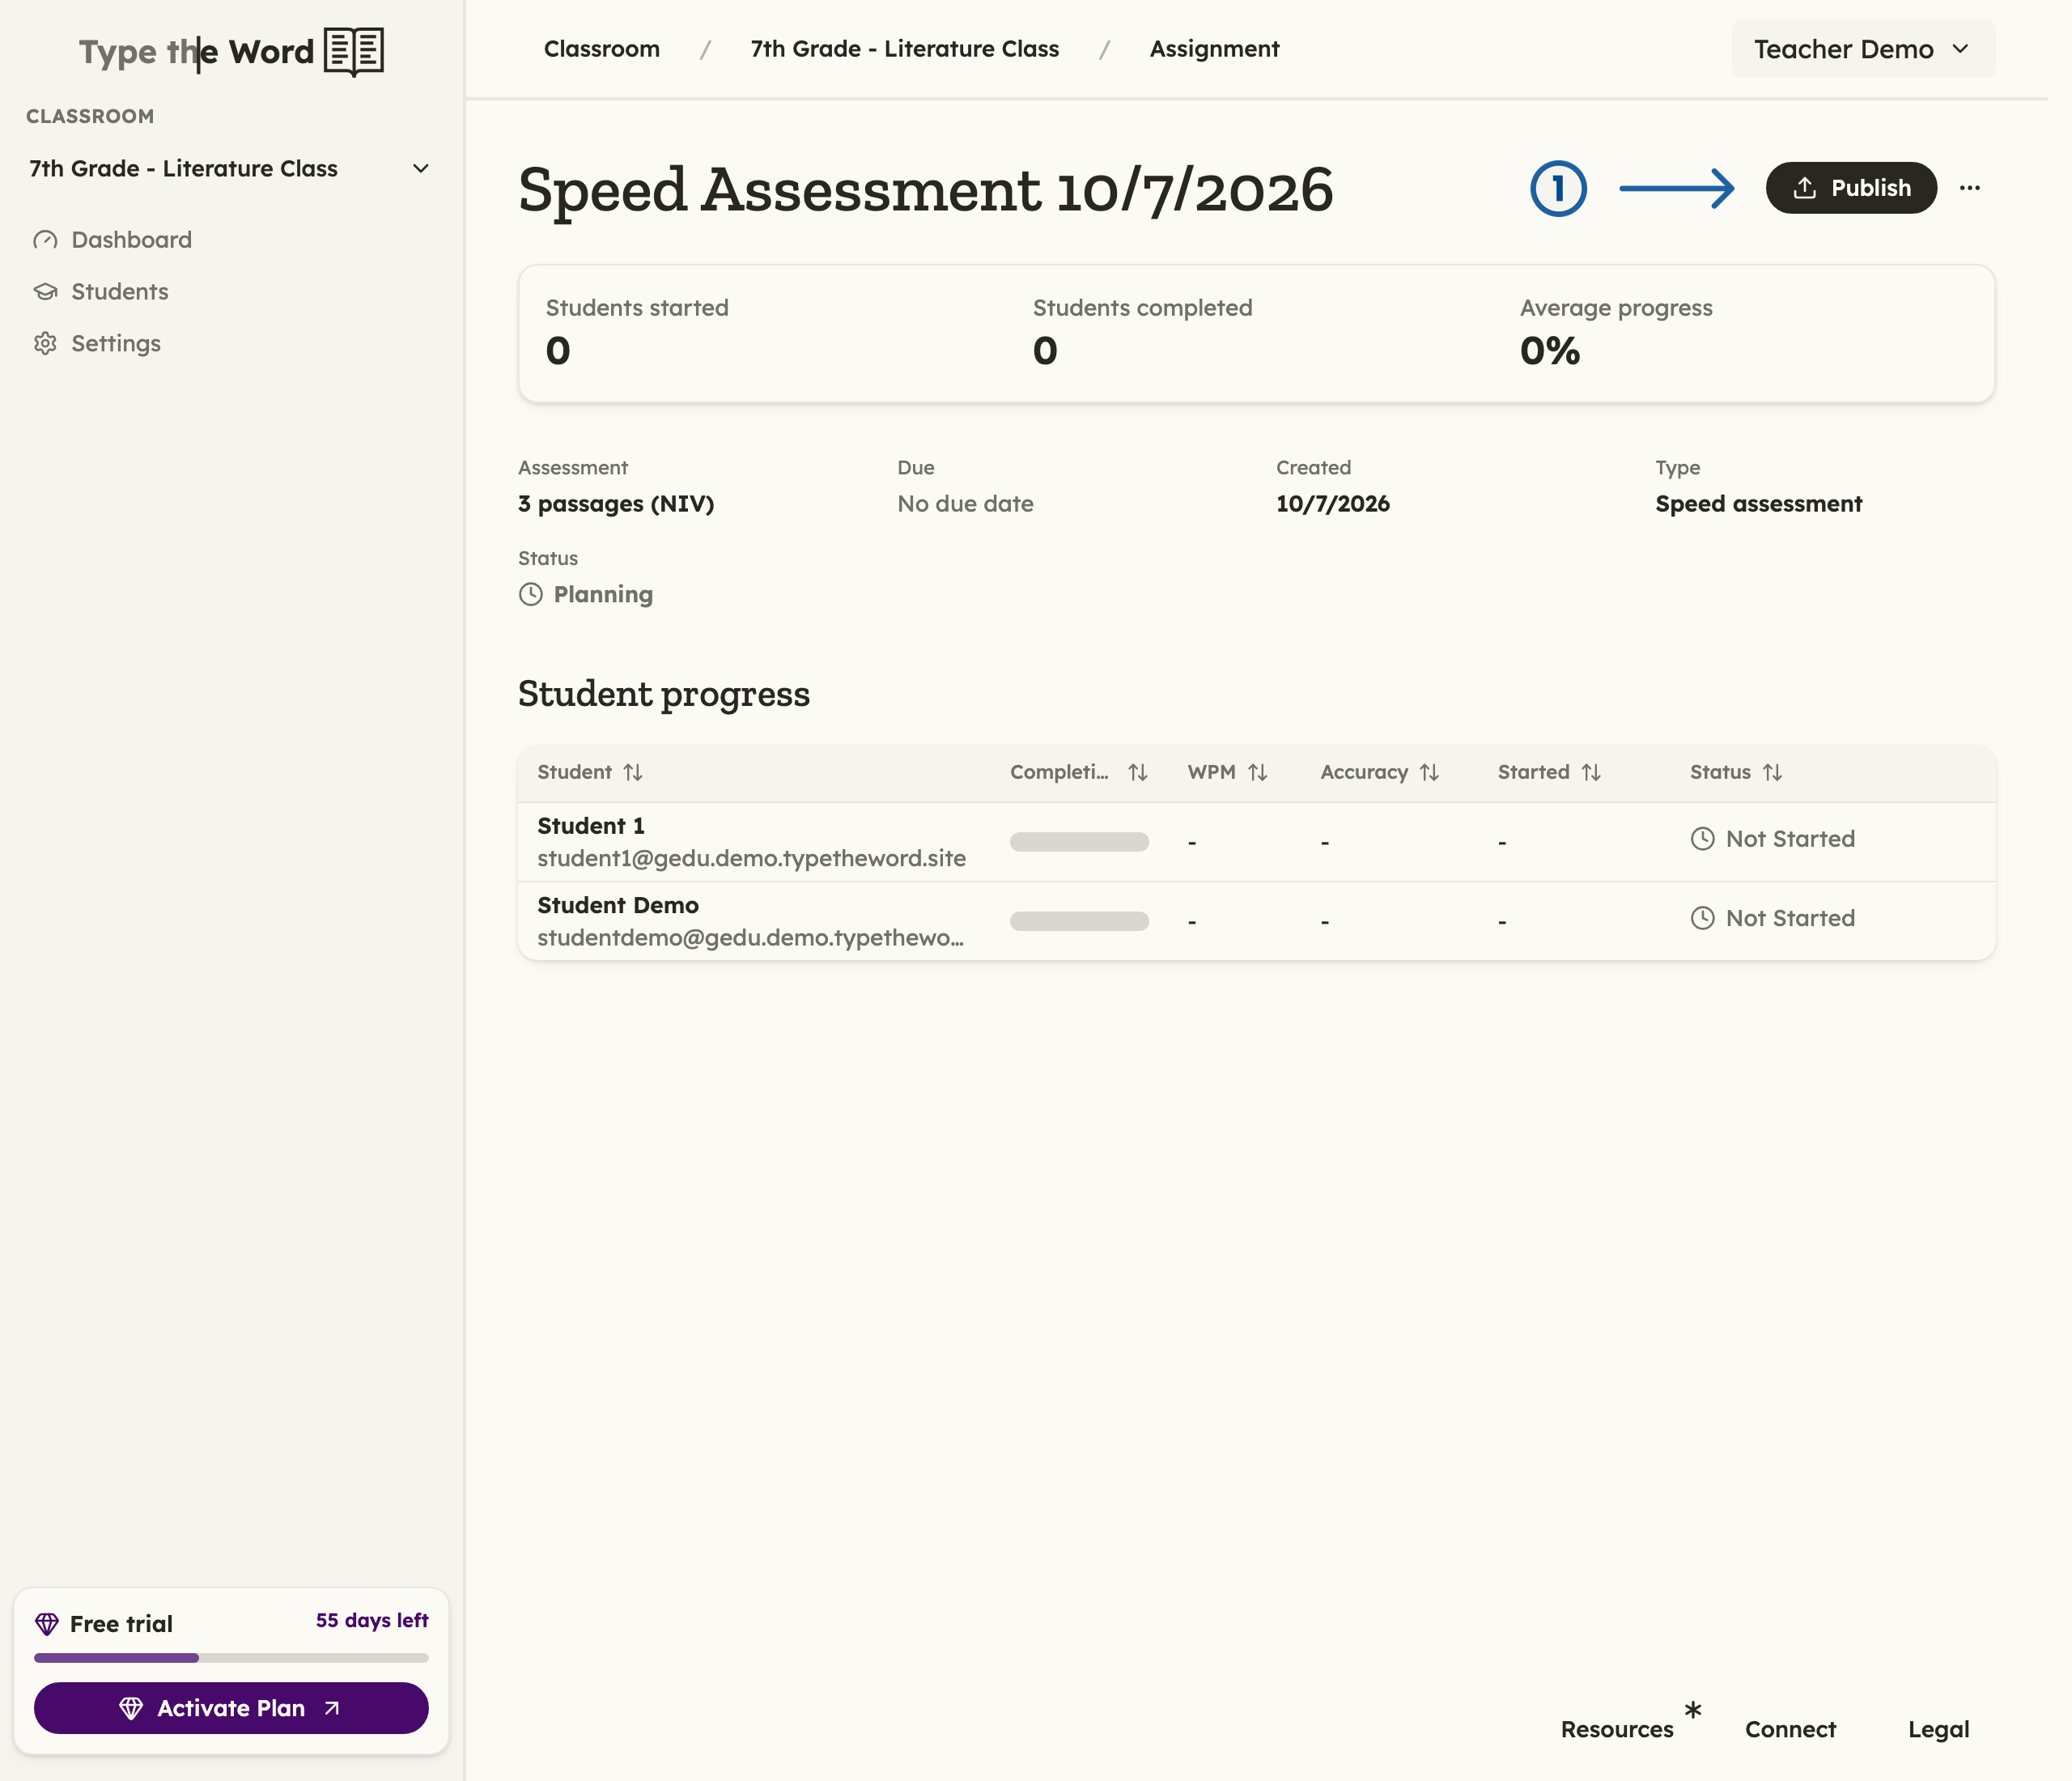Open the Teacher Demo account dropdown
2072x1781 pixels.
pos(1863,49)
